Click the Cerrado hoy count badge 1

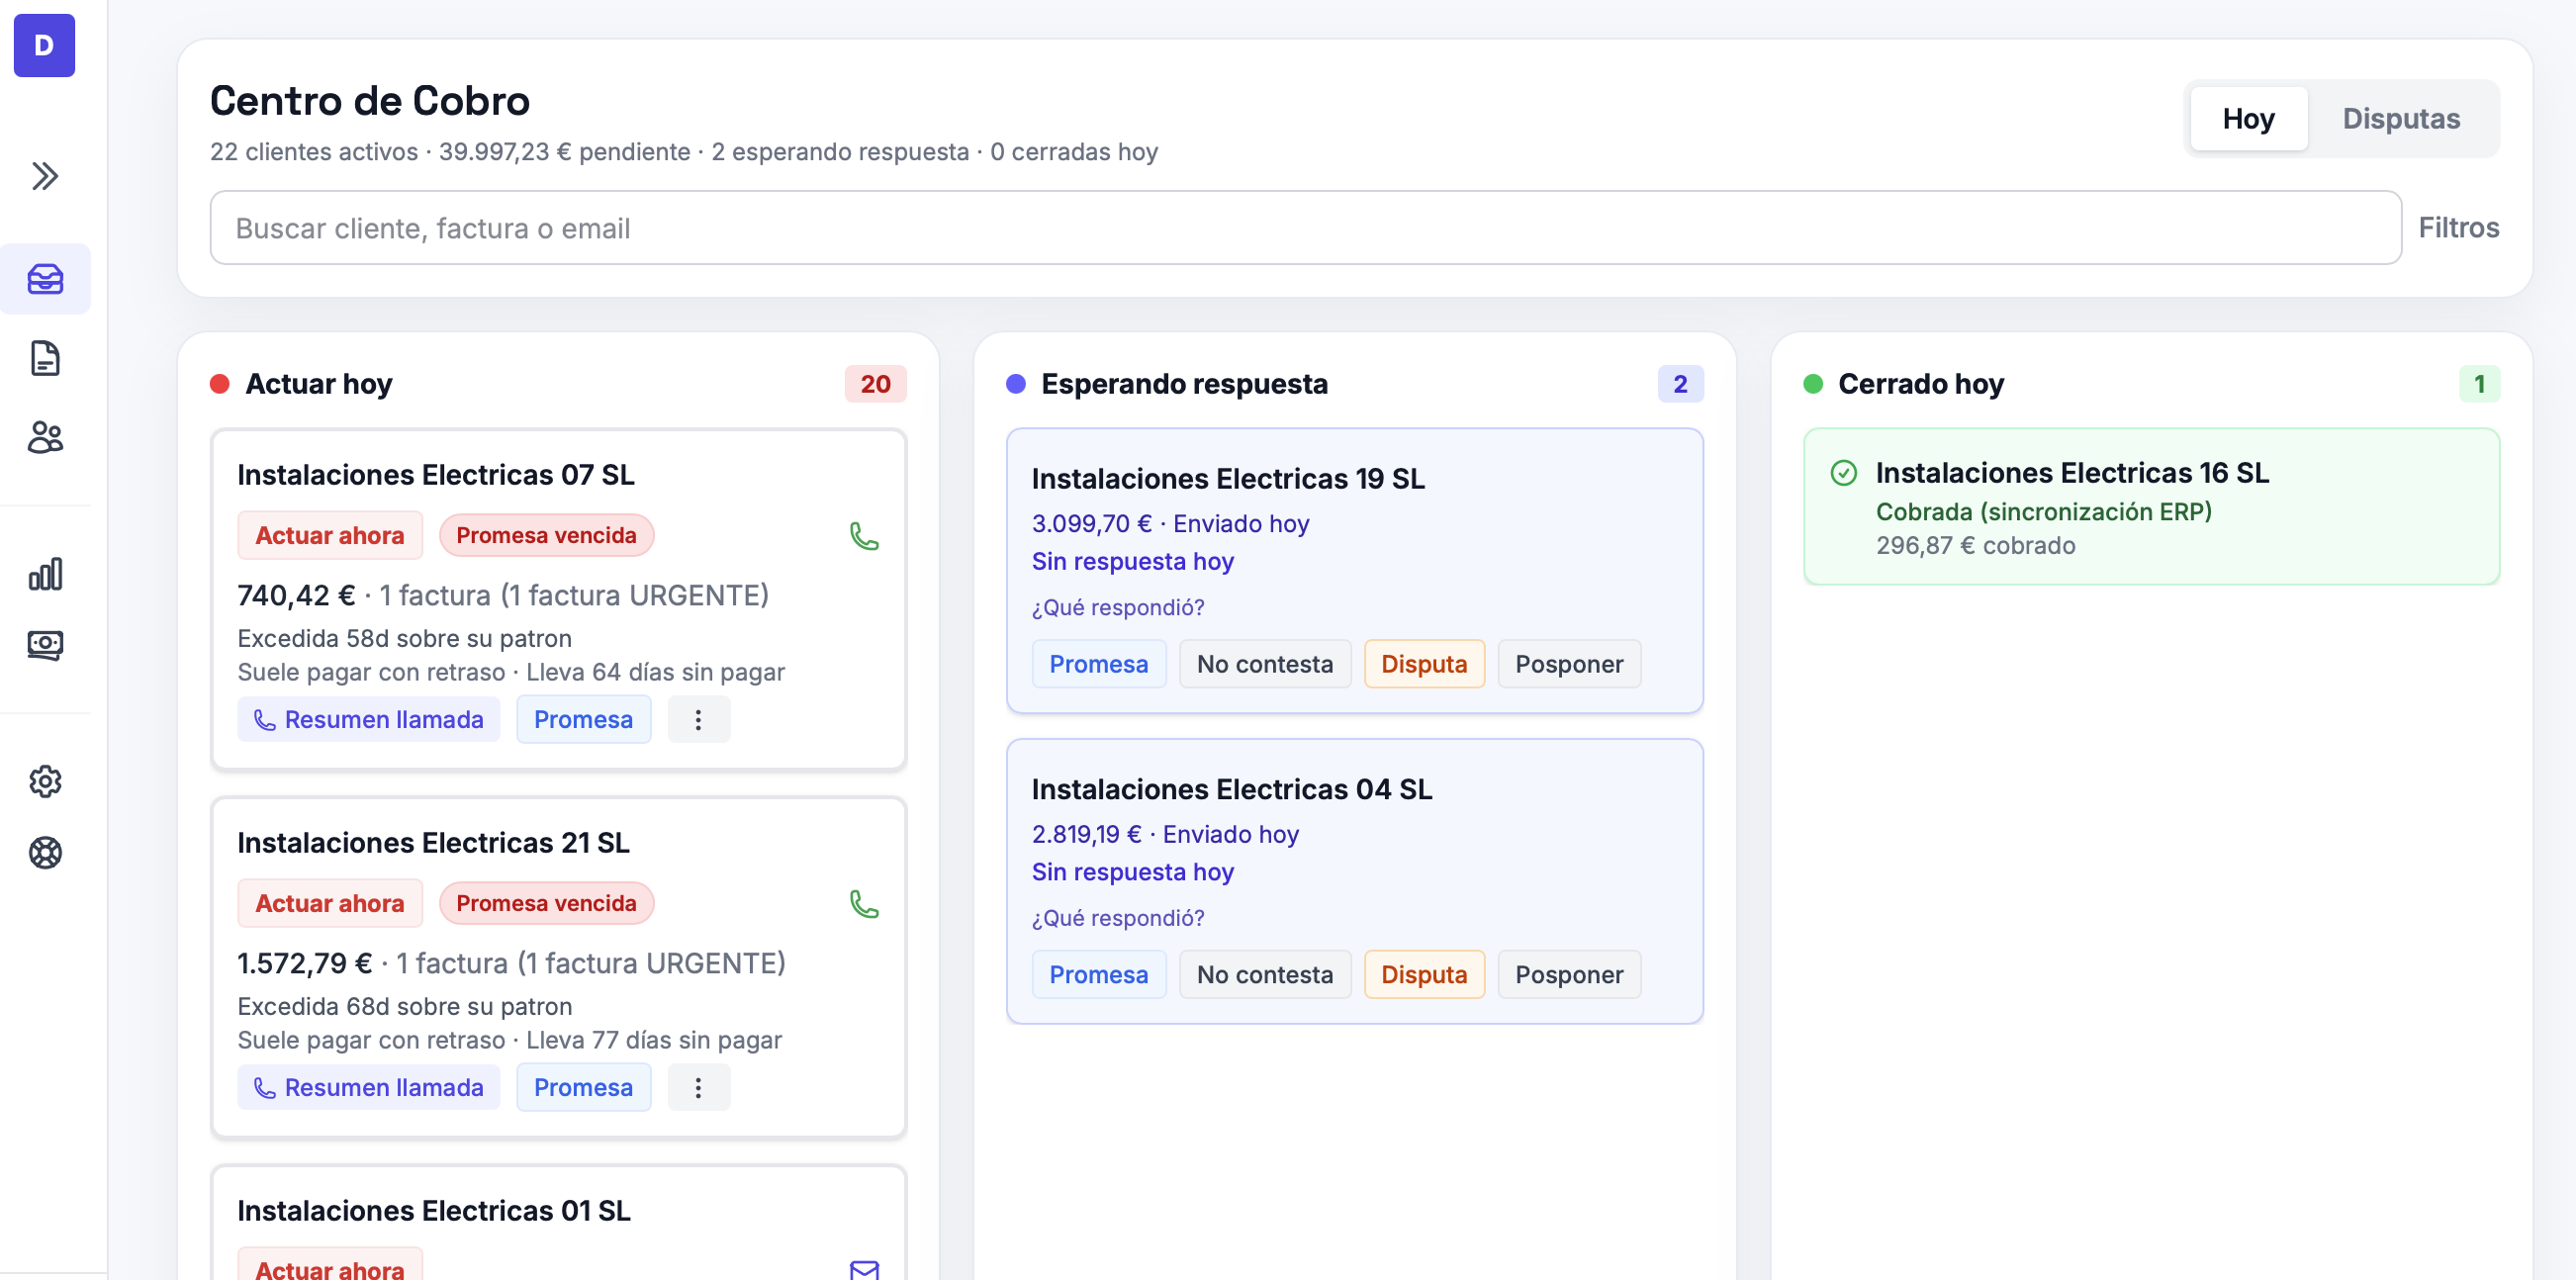[x=2479, y=384]
